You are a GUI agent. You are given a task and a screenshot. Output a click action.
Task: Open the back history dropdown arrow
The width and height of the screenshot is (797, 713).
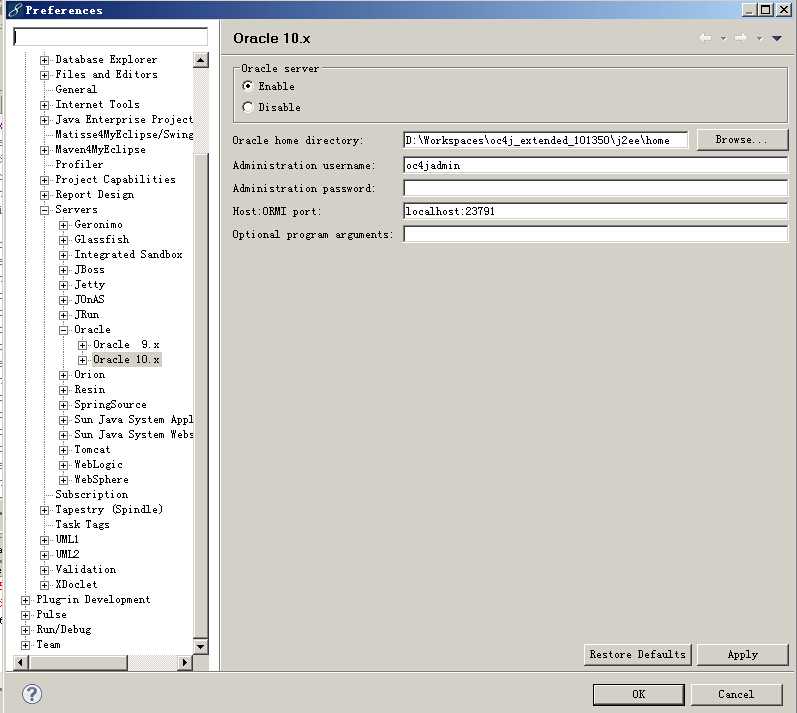click(723, 38)
